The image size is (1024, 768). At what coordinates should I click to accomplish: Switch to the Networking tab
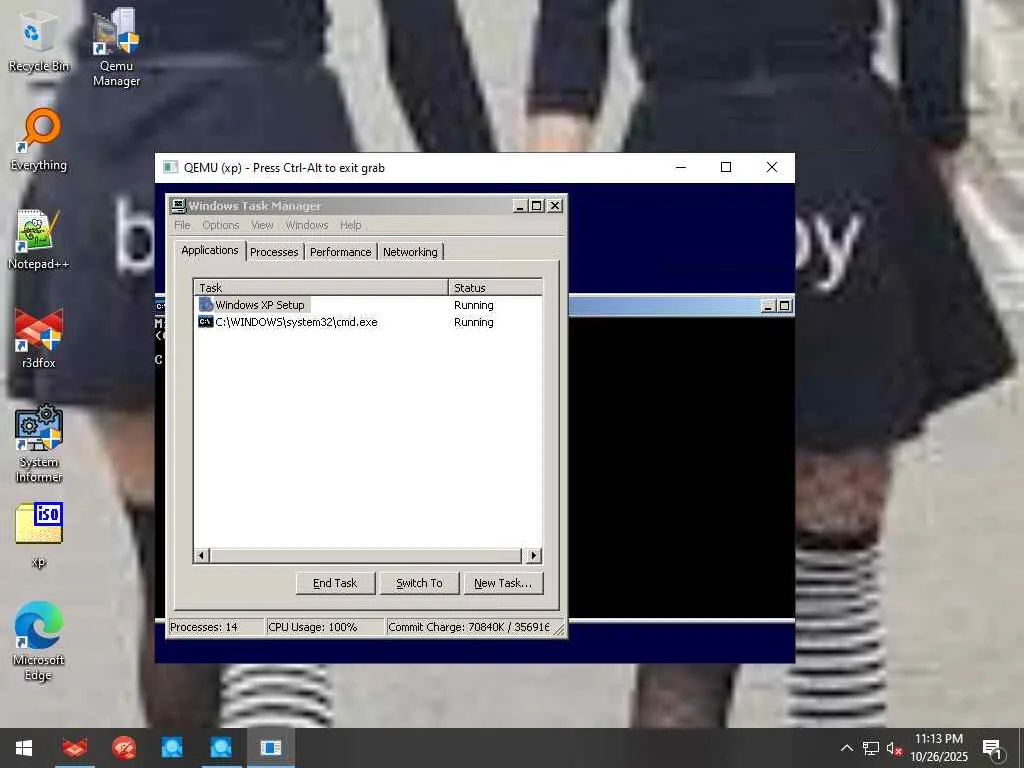(410, 252)
